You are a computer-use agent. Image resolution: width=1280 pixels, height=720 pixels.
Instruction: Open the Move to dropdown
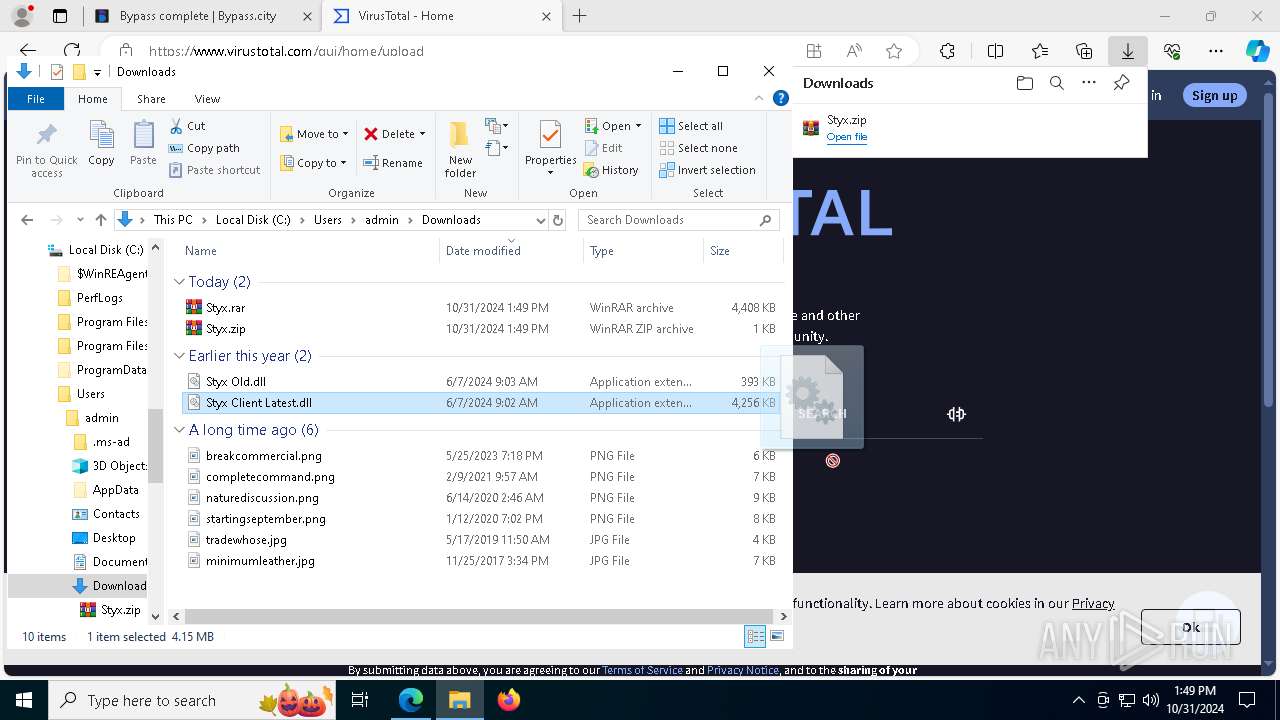pyautogui.click(x=314, y=134)
